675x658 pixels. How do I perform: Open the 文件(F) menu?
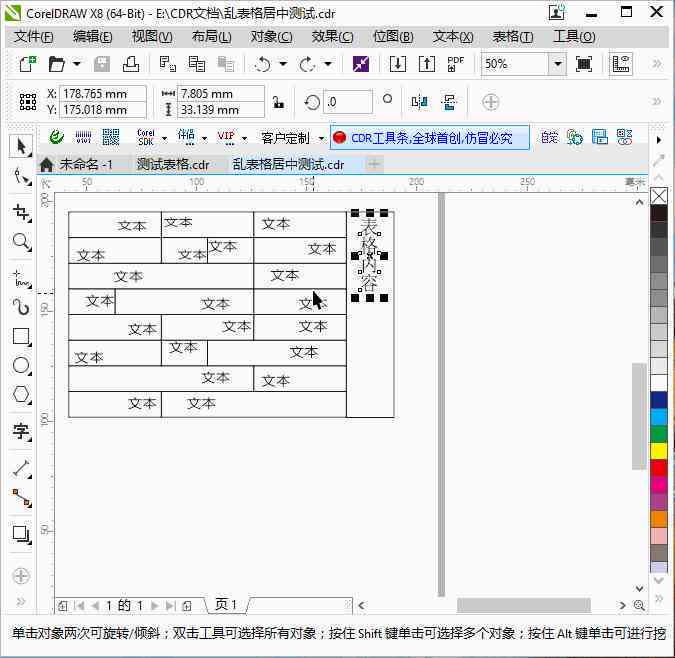(x=34, y=37)
